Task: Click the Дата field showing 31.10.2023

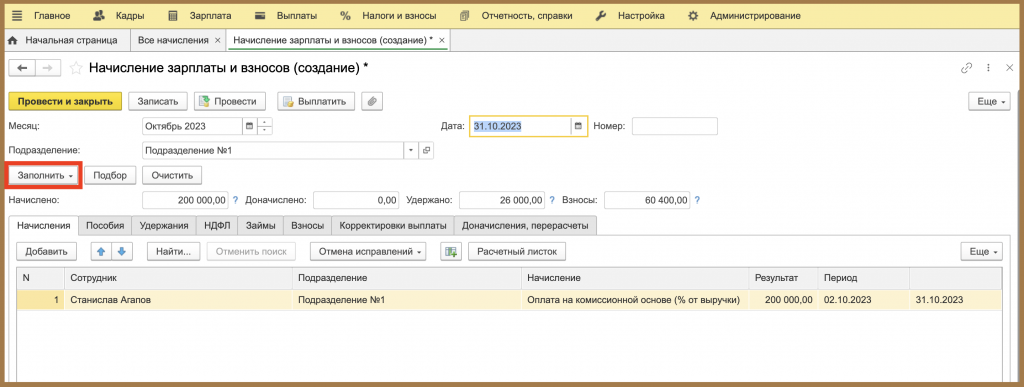Action: pos(520,127)
